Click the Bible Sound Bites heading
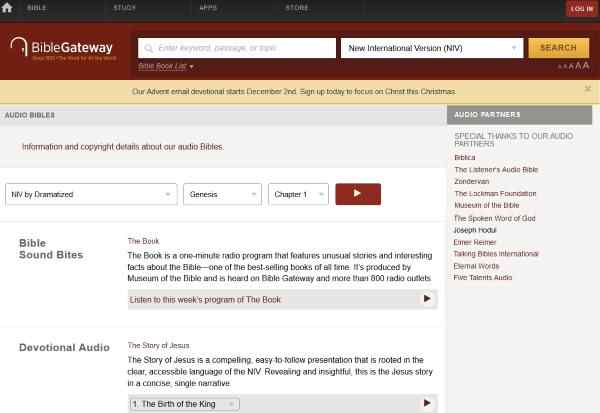Viewport: 600px width, 413px height. point(51,249)
